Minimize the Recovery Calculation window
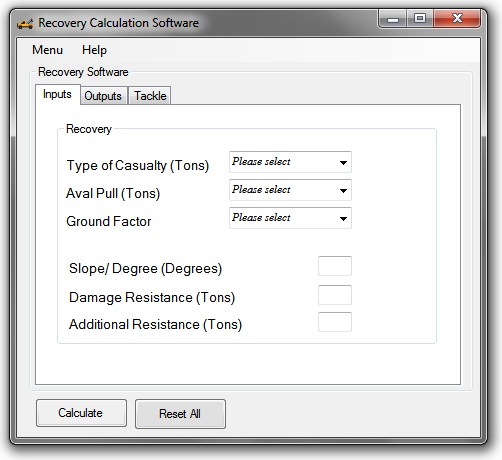This screenshot has height=460, width=502. coord(393,19)
